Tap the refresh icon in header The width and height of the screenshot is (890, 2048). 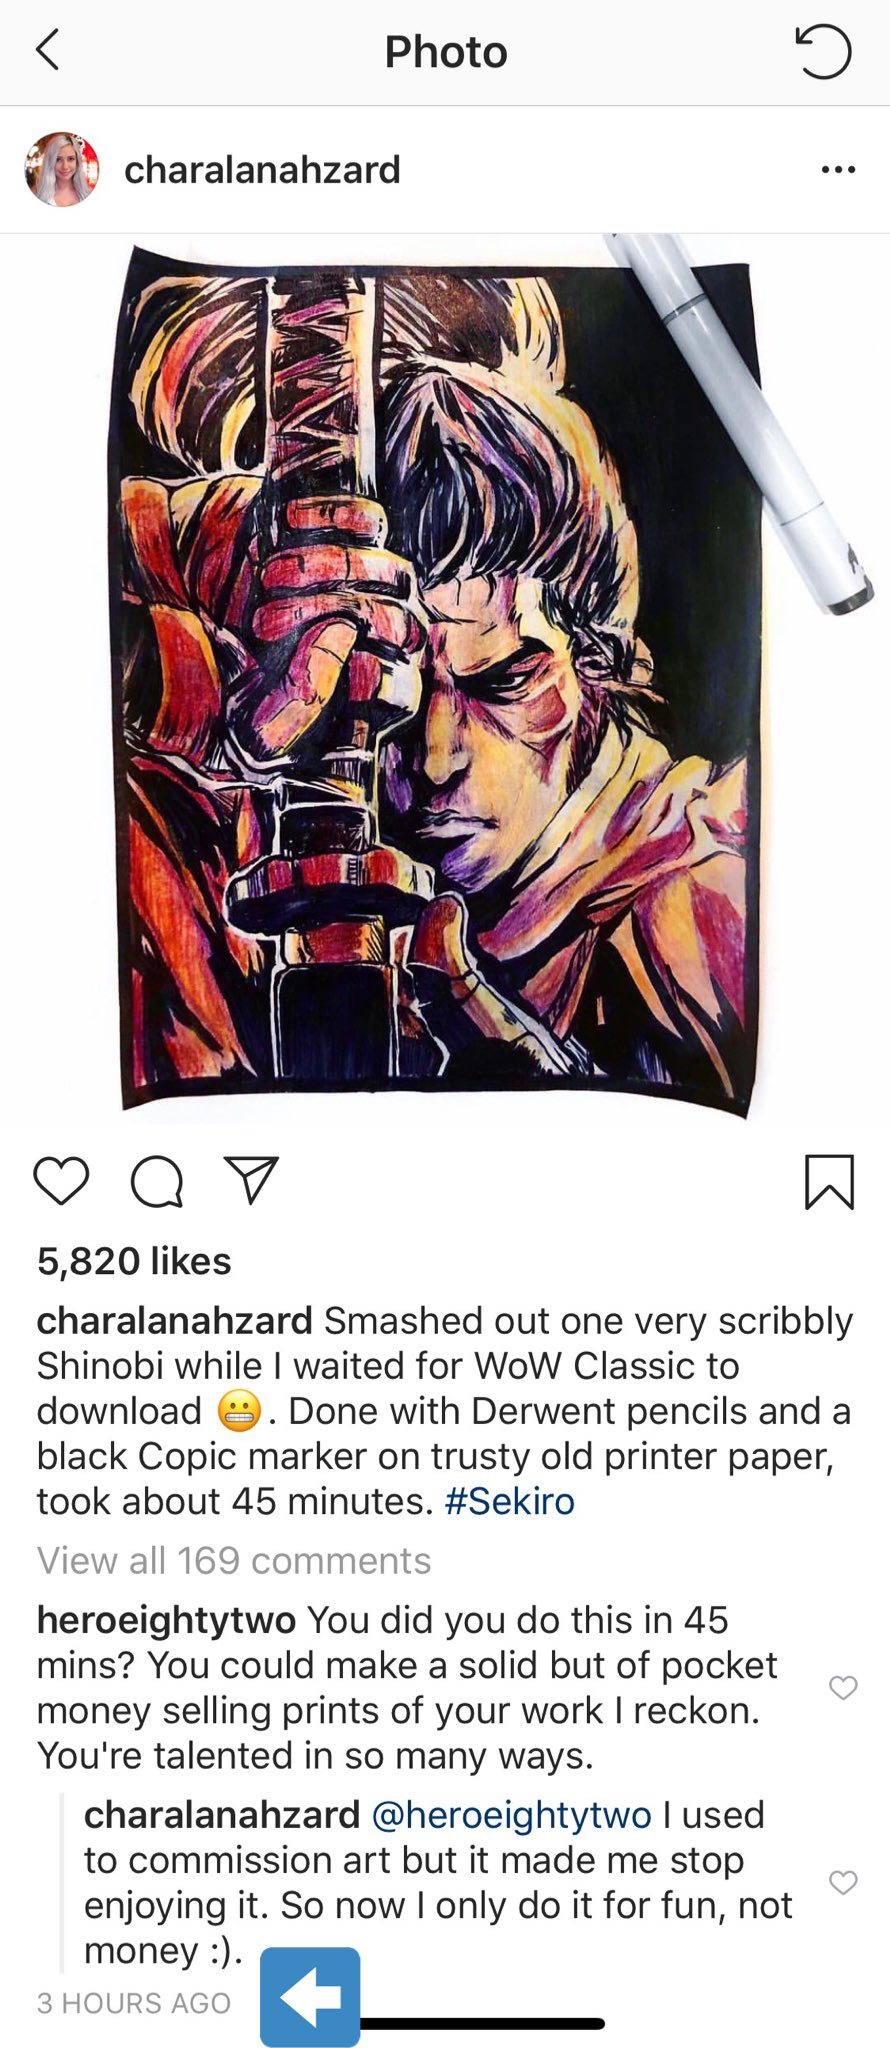[x=822, y=51]
